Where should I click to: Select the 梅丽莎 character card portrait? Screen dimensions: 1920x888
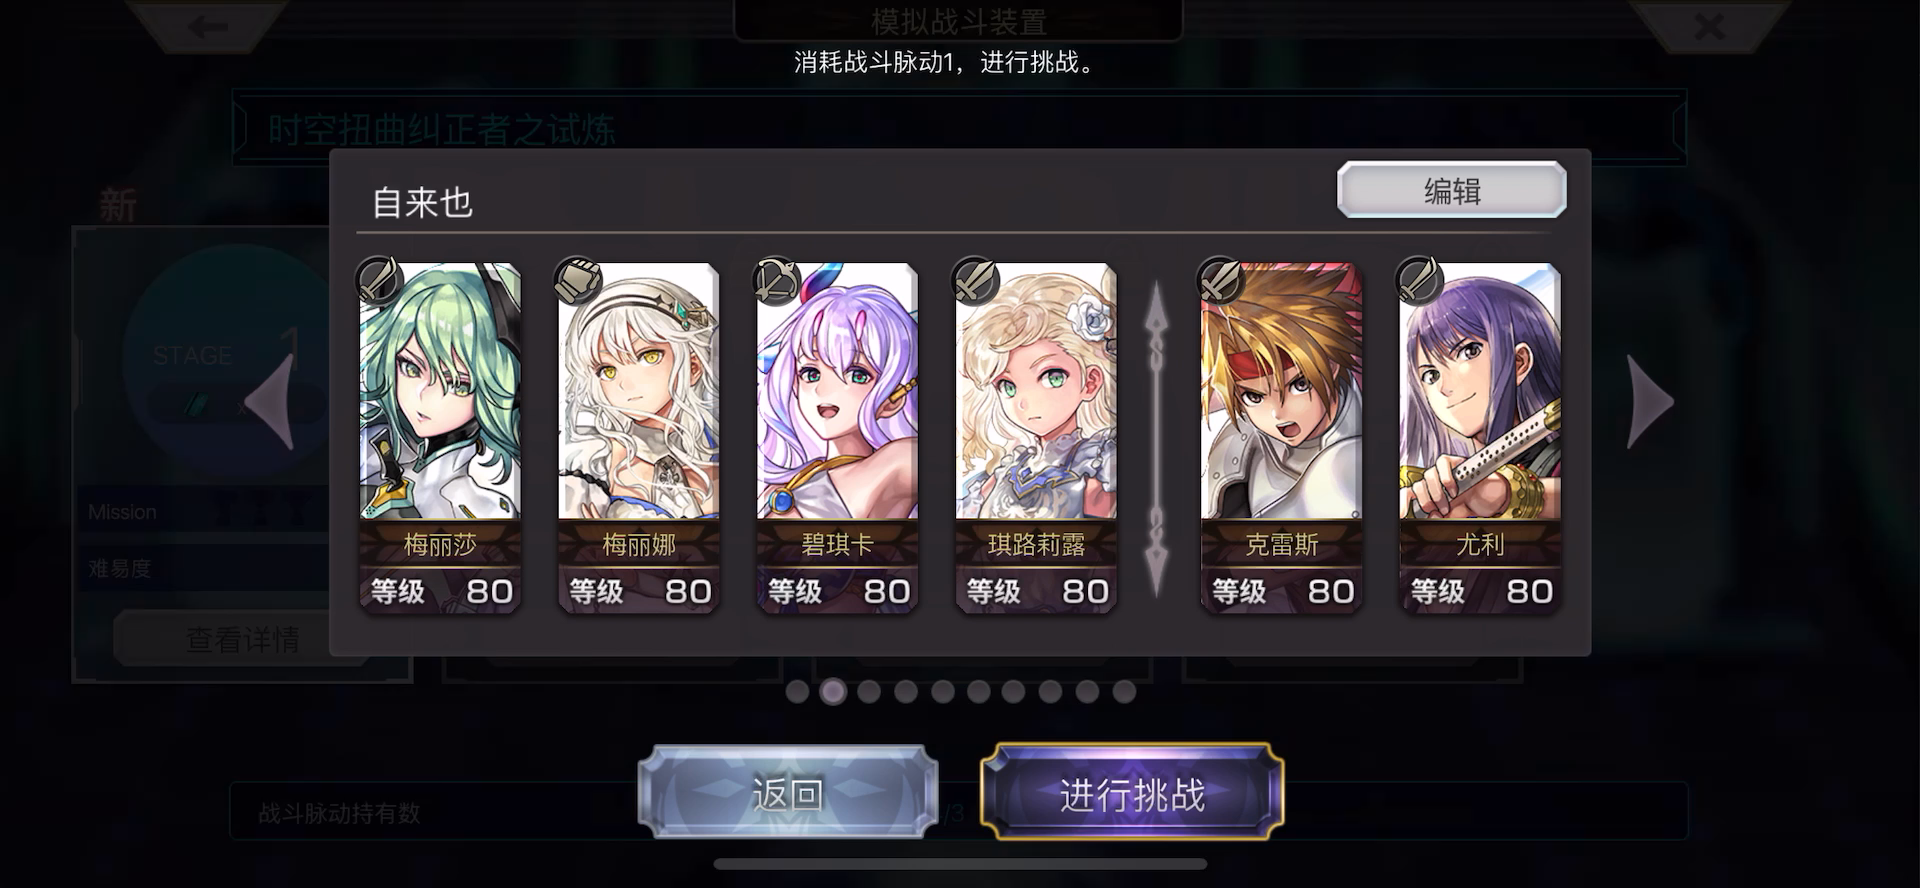click(x=440, y=391)
